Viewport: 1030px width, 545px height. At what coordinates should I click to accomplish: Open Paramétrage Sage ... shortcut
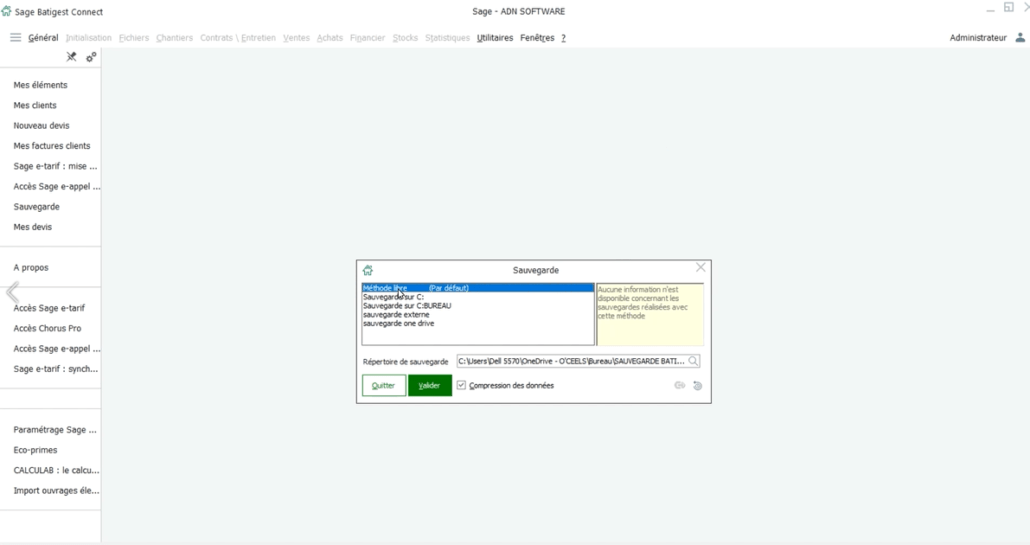tap(55, 430)
